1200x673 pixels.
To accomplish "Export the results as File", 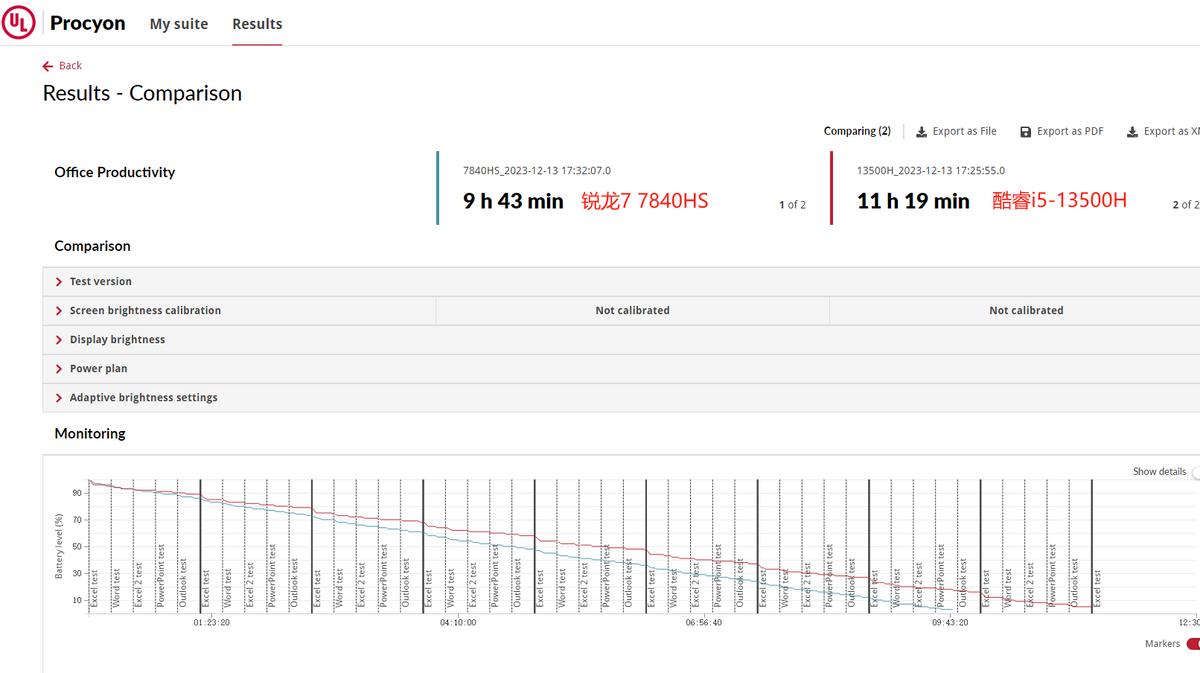I will (x=956, y=131).
